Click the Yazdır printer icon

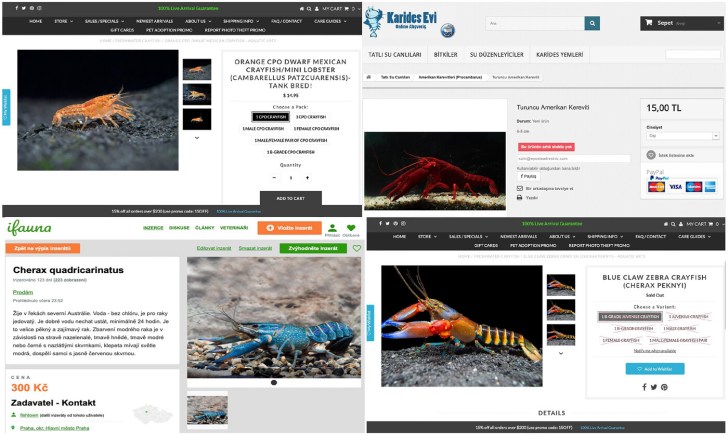click(521, 197)
